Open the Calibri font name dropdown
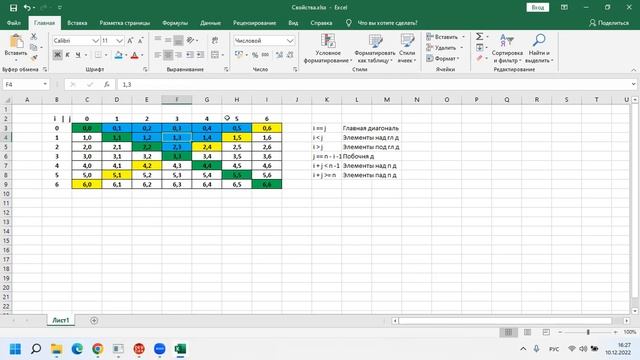The width and height of the screenshot is (640, 360). 95,40
